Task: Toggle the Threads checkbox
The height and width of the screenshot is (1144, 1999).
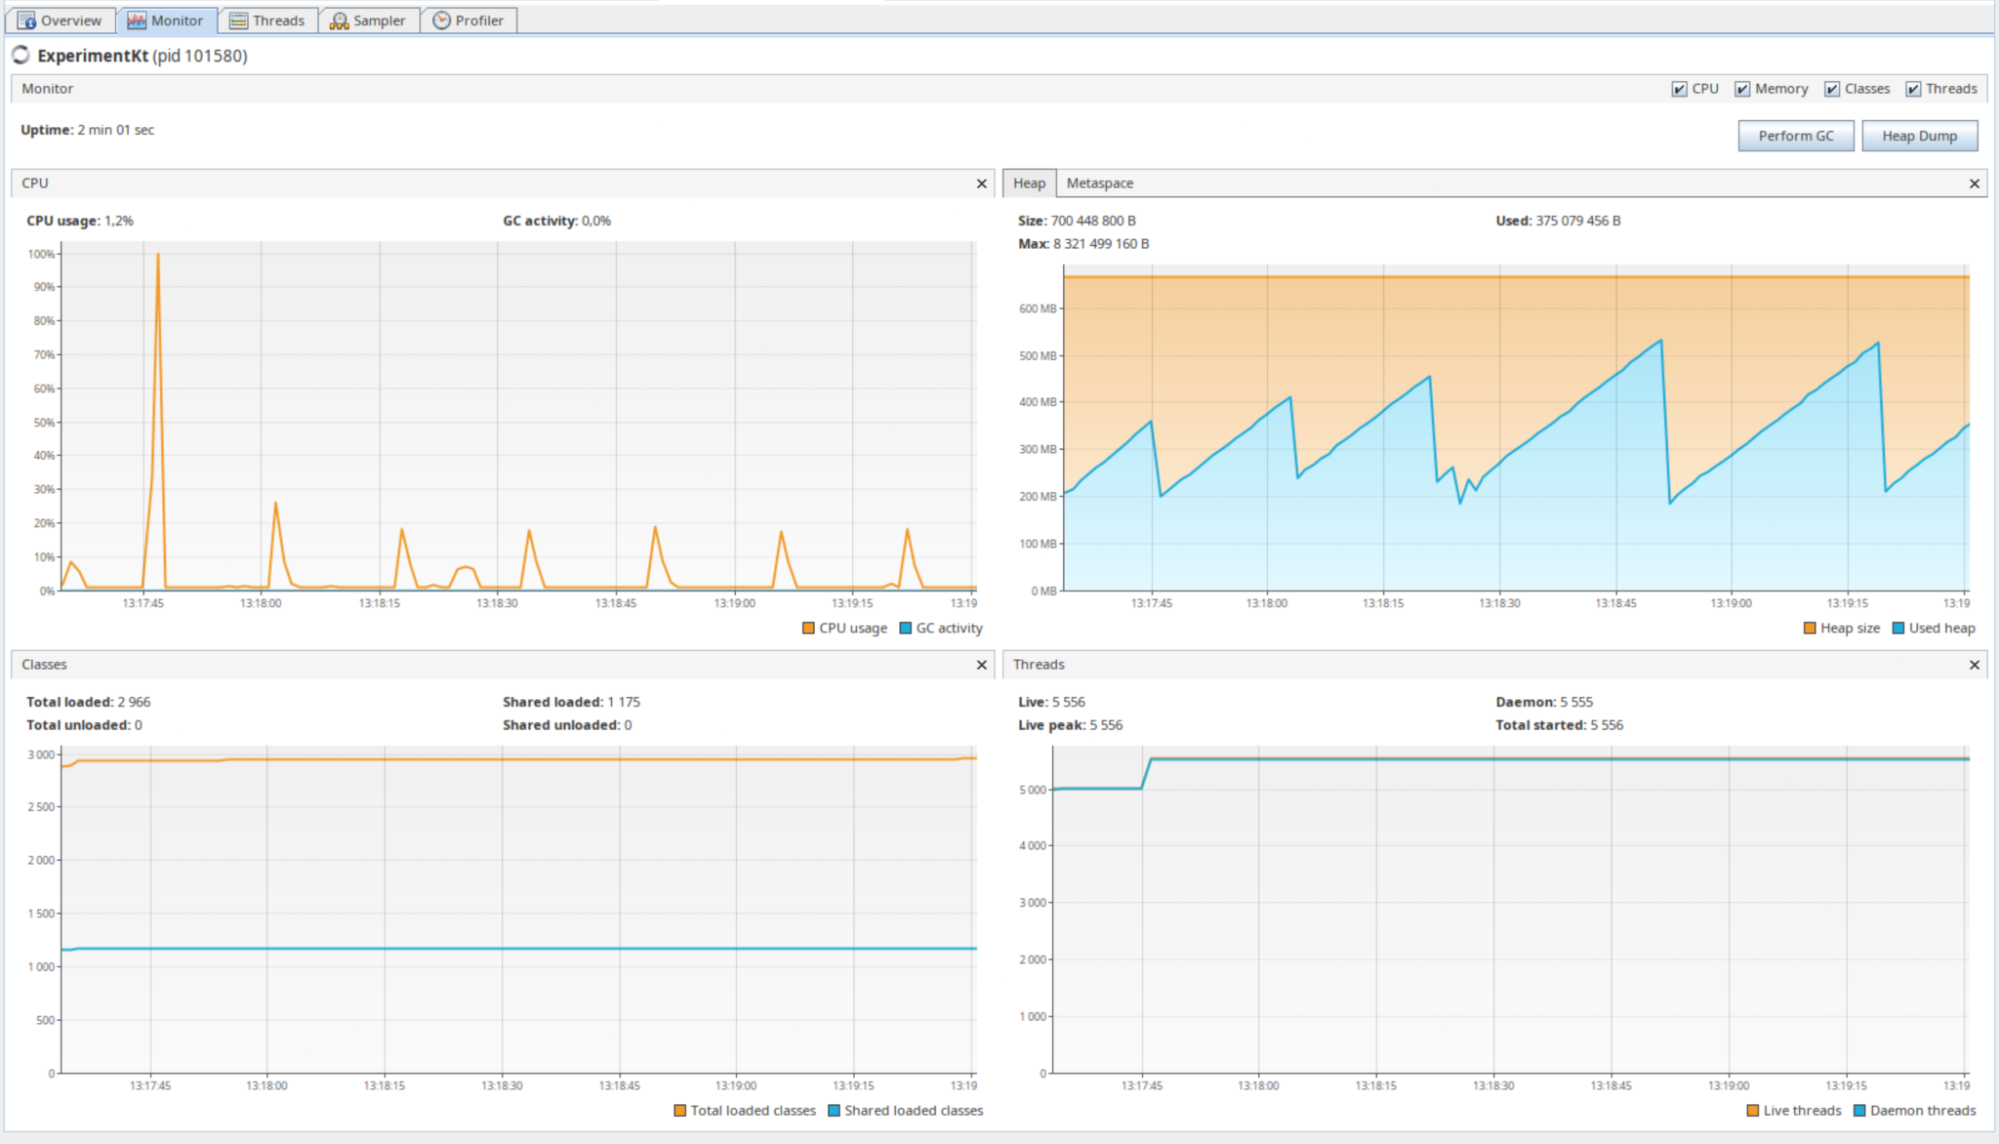Action: [1913, 89]
